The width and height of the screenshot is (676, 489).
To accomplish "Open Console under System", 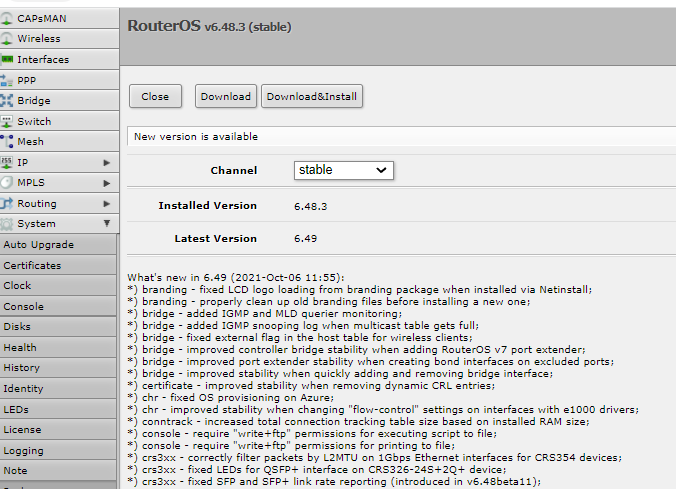I will 58,306.
